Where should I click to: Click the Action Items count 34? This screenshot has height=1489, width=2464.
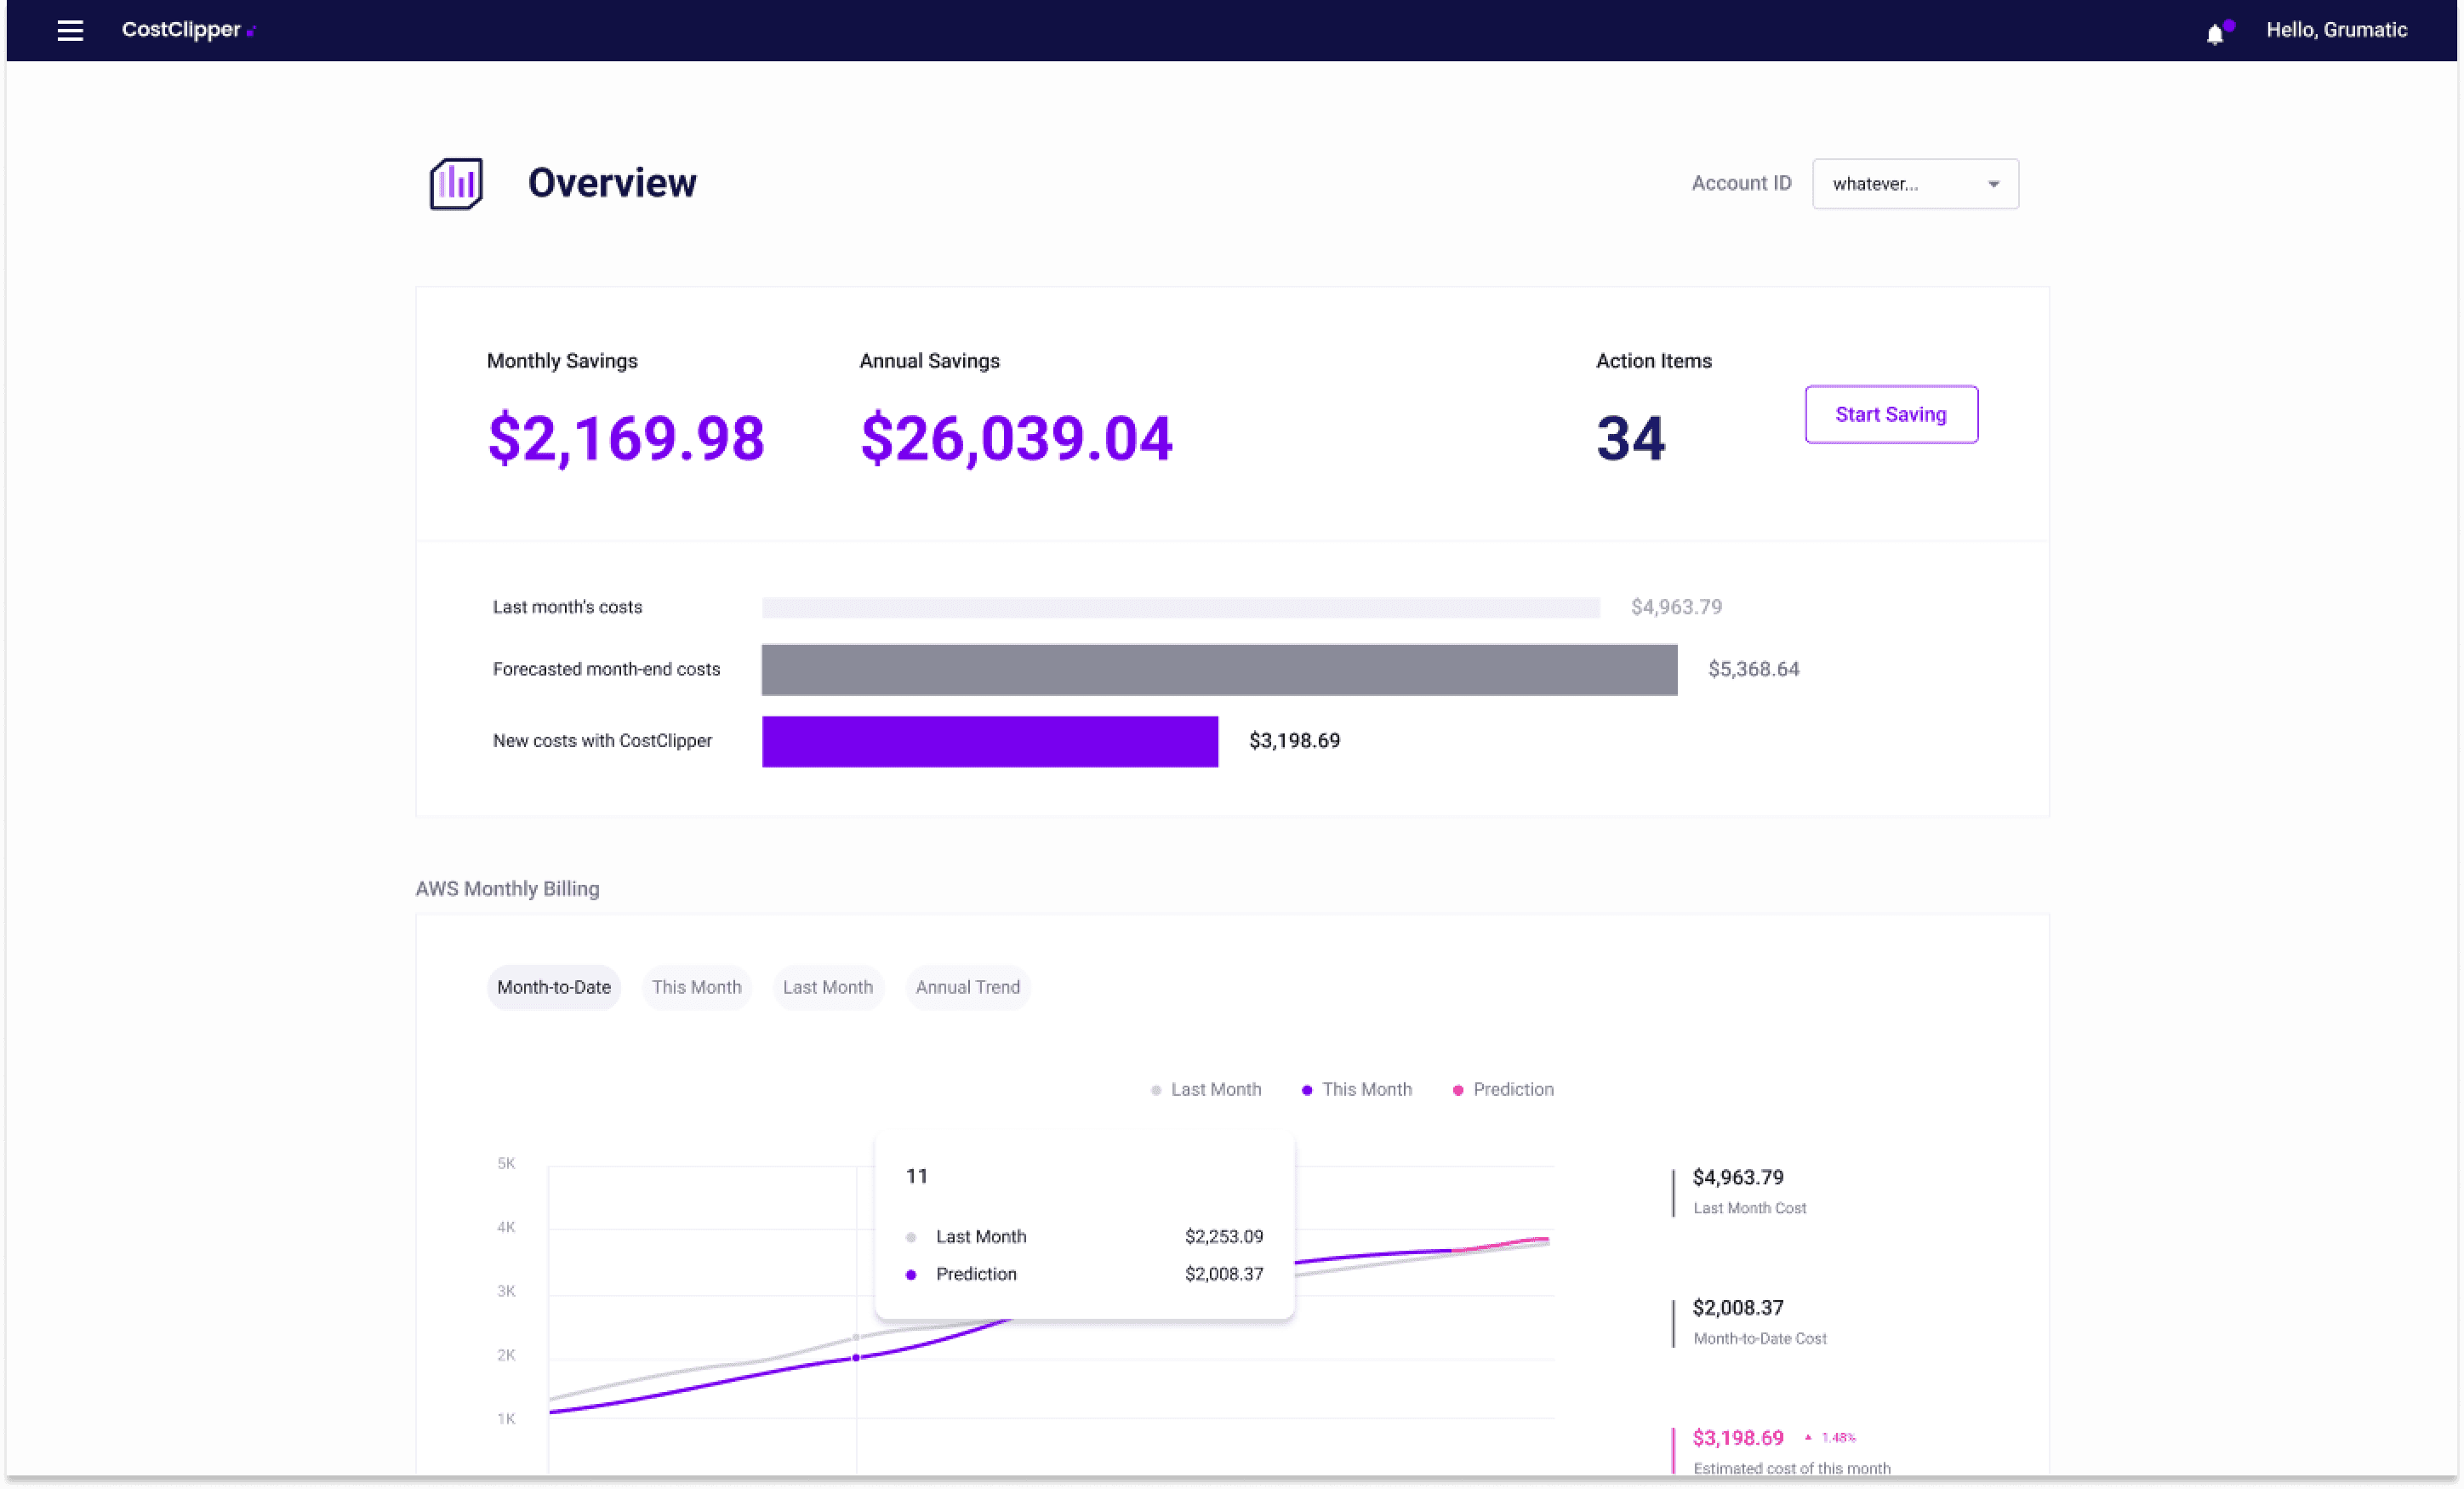1631,439
